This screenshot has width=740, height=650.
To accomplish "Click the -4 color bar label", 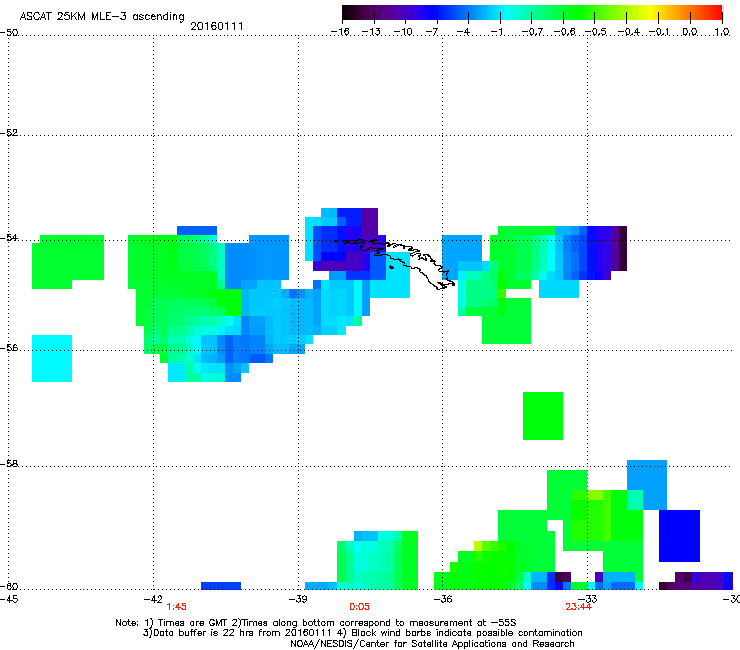I will click(x=463, y=32).
